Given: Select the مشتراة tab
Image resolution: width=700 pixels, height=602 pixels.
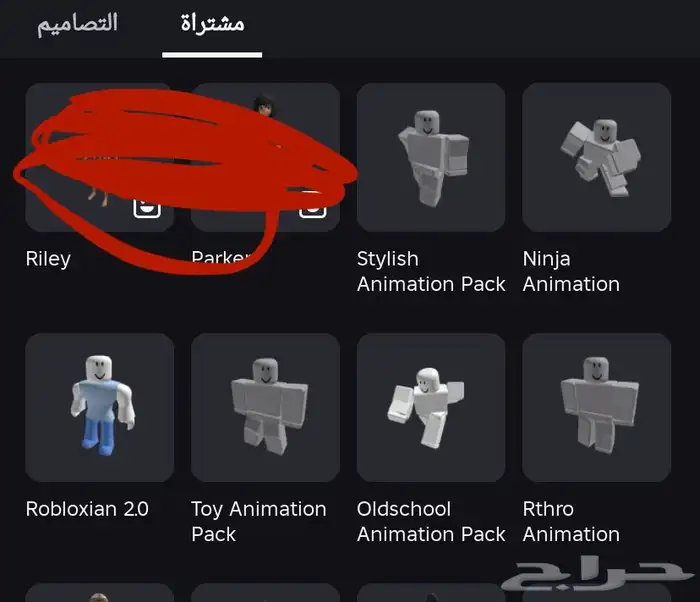Looking at the screenshot, I should 212,24.
